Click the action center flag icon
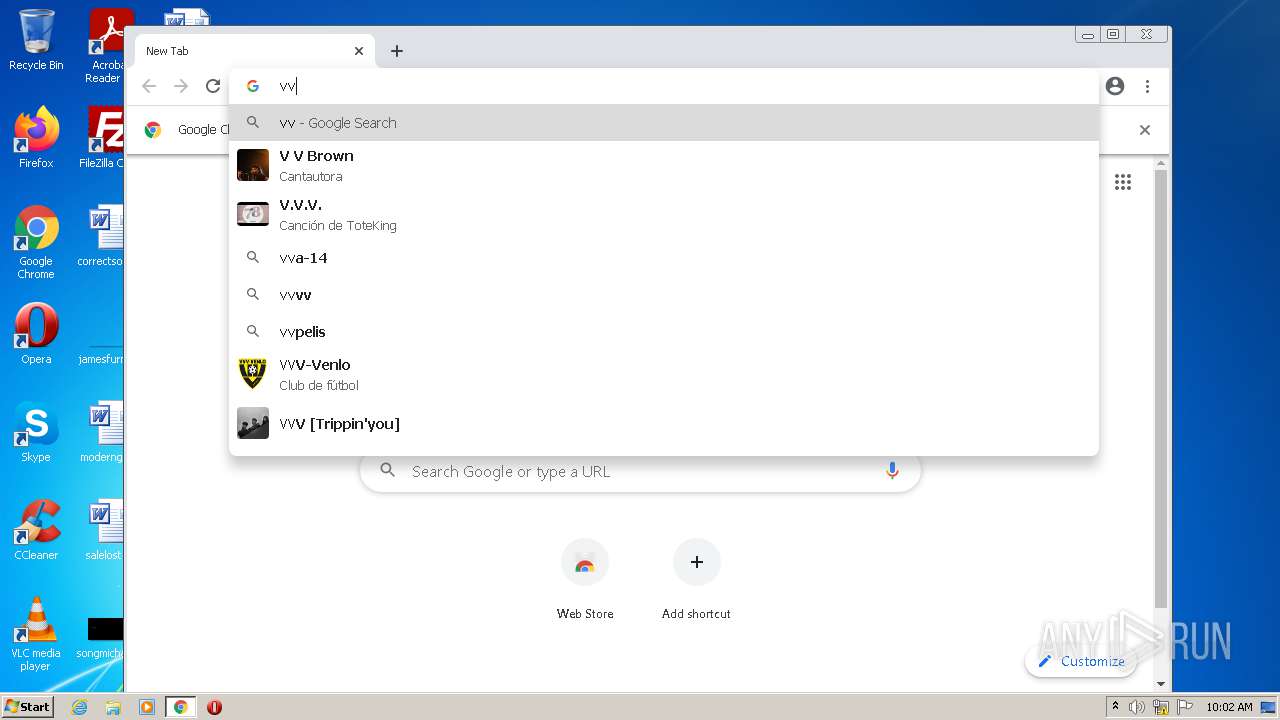This screenshot has width=1280, height=720. [x=1185, y=707]
